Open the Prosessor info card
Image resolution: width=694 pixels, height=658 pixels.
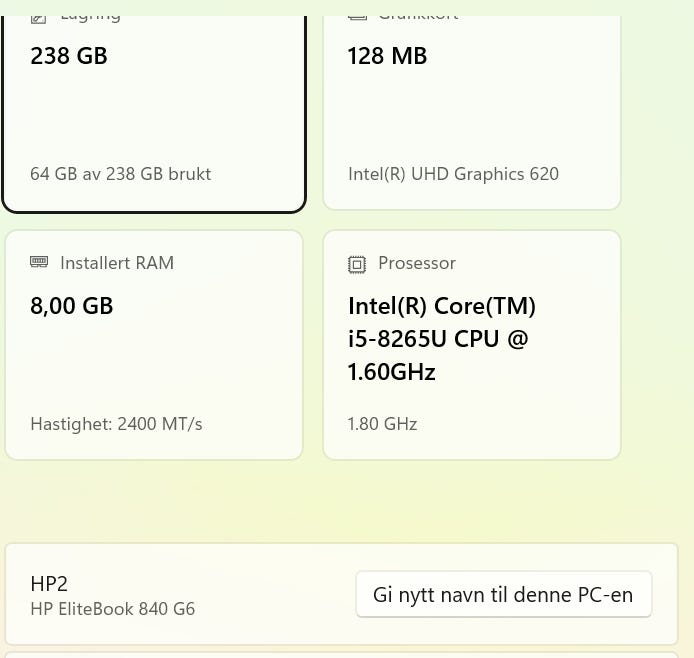pyautogui.click(x=472, y=345)
